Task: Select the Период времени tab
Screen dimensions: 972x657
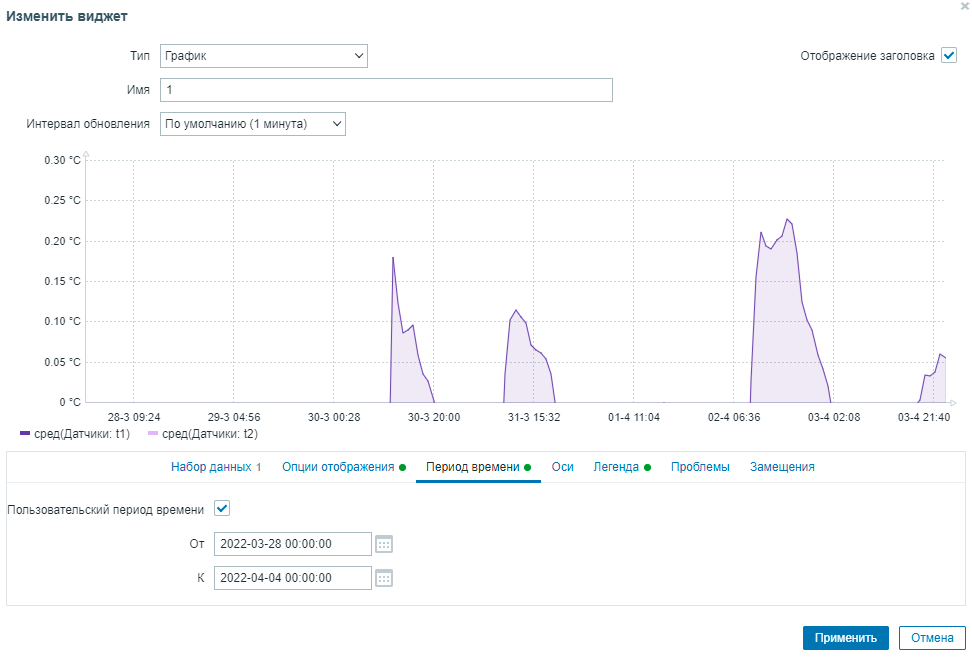Action: click(x=478, y=467)
